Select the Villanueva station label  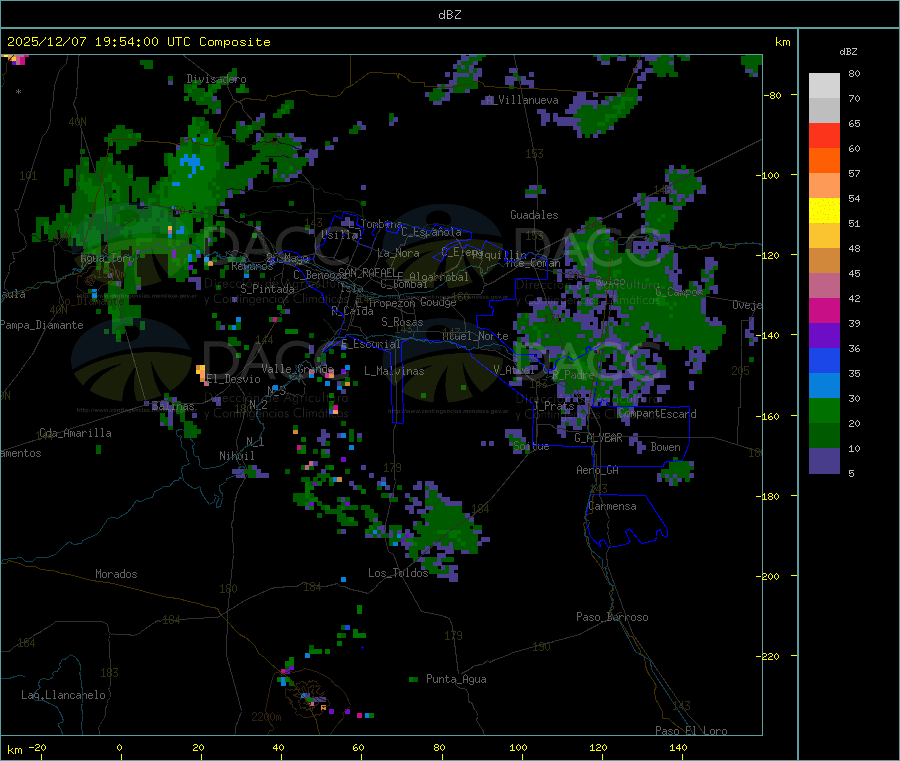point(523,100)
